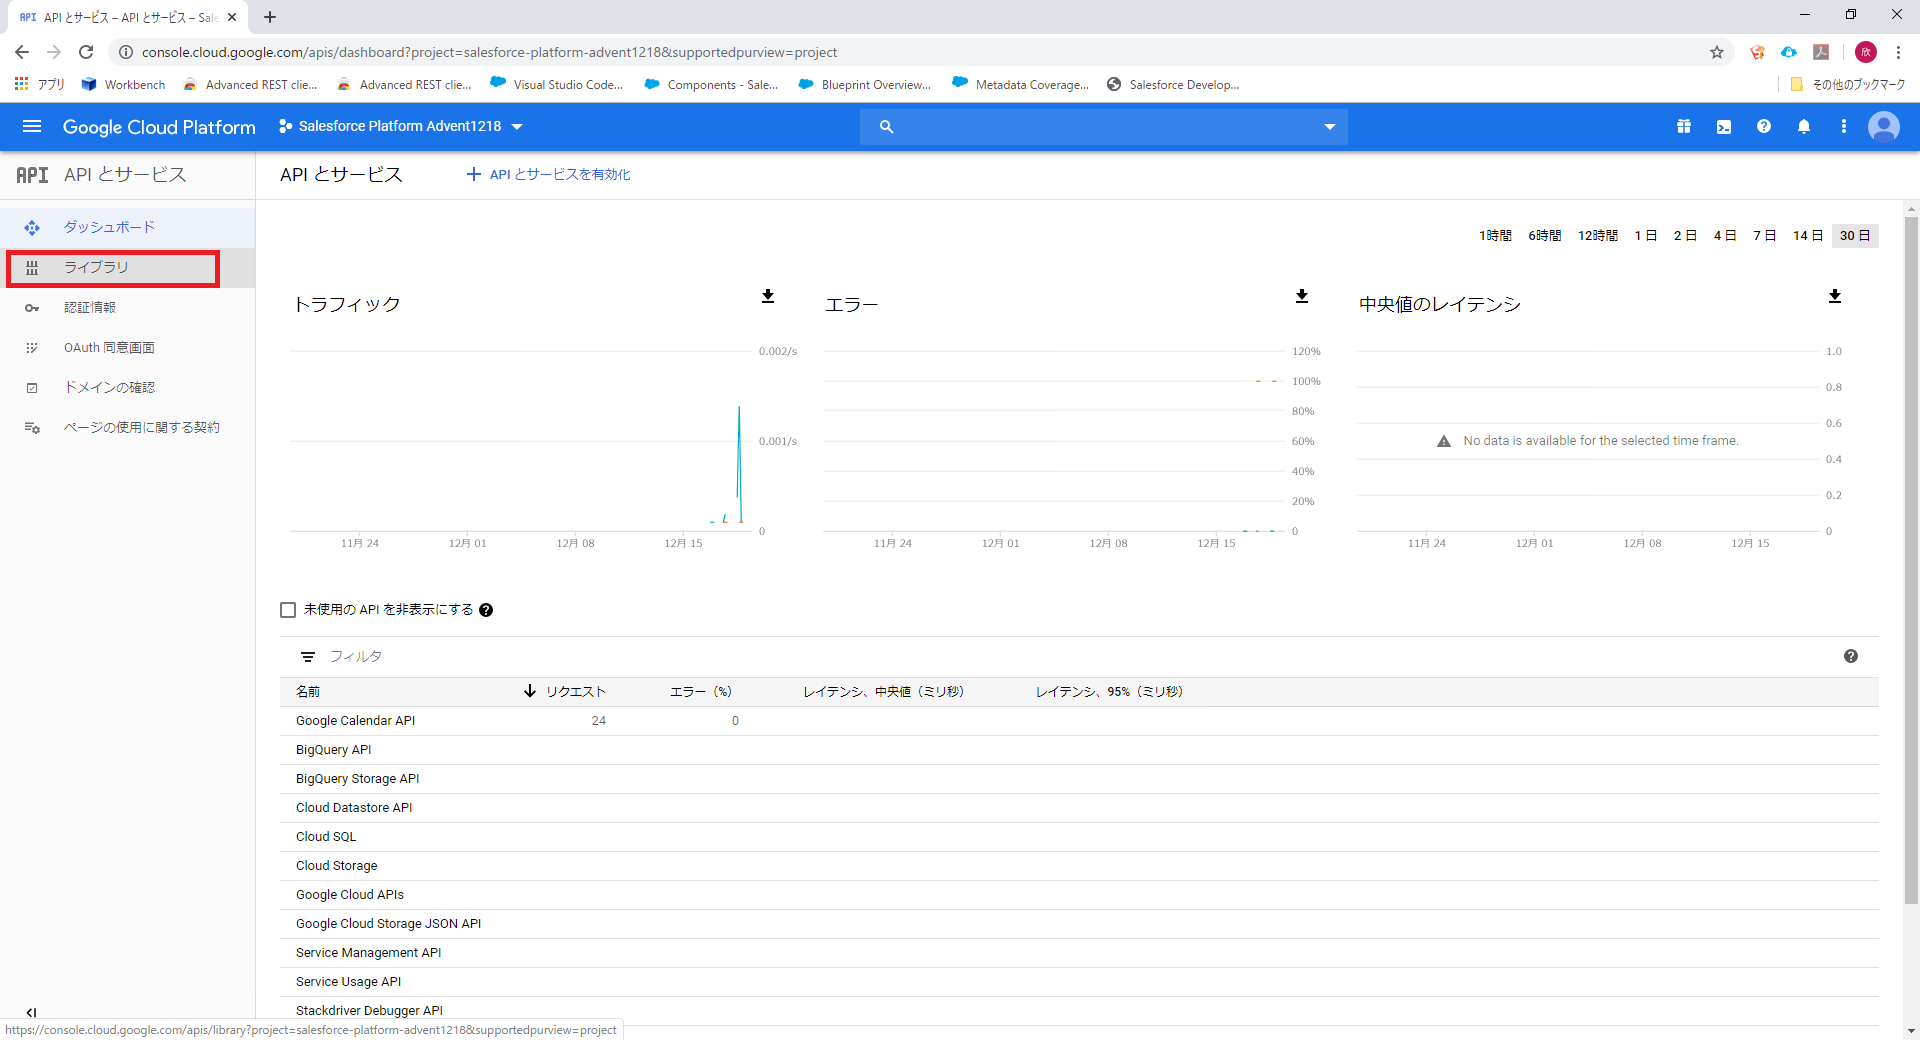Screen dimensions: 1920x1040
Task: Activate the Cloud Shell icon
Action: click(x=1724, y=126)
